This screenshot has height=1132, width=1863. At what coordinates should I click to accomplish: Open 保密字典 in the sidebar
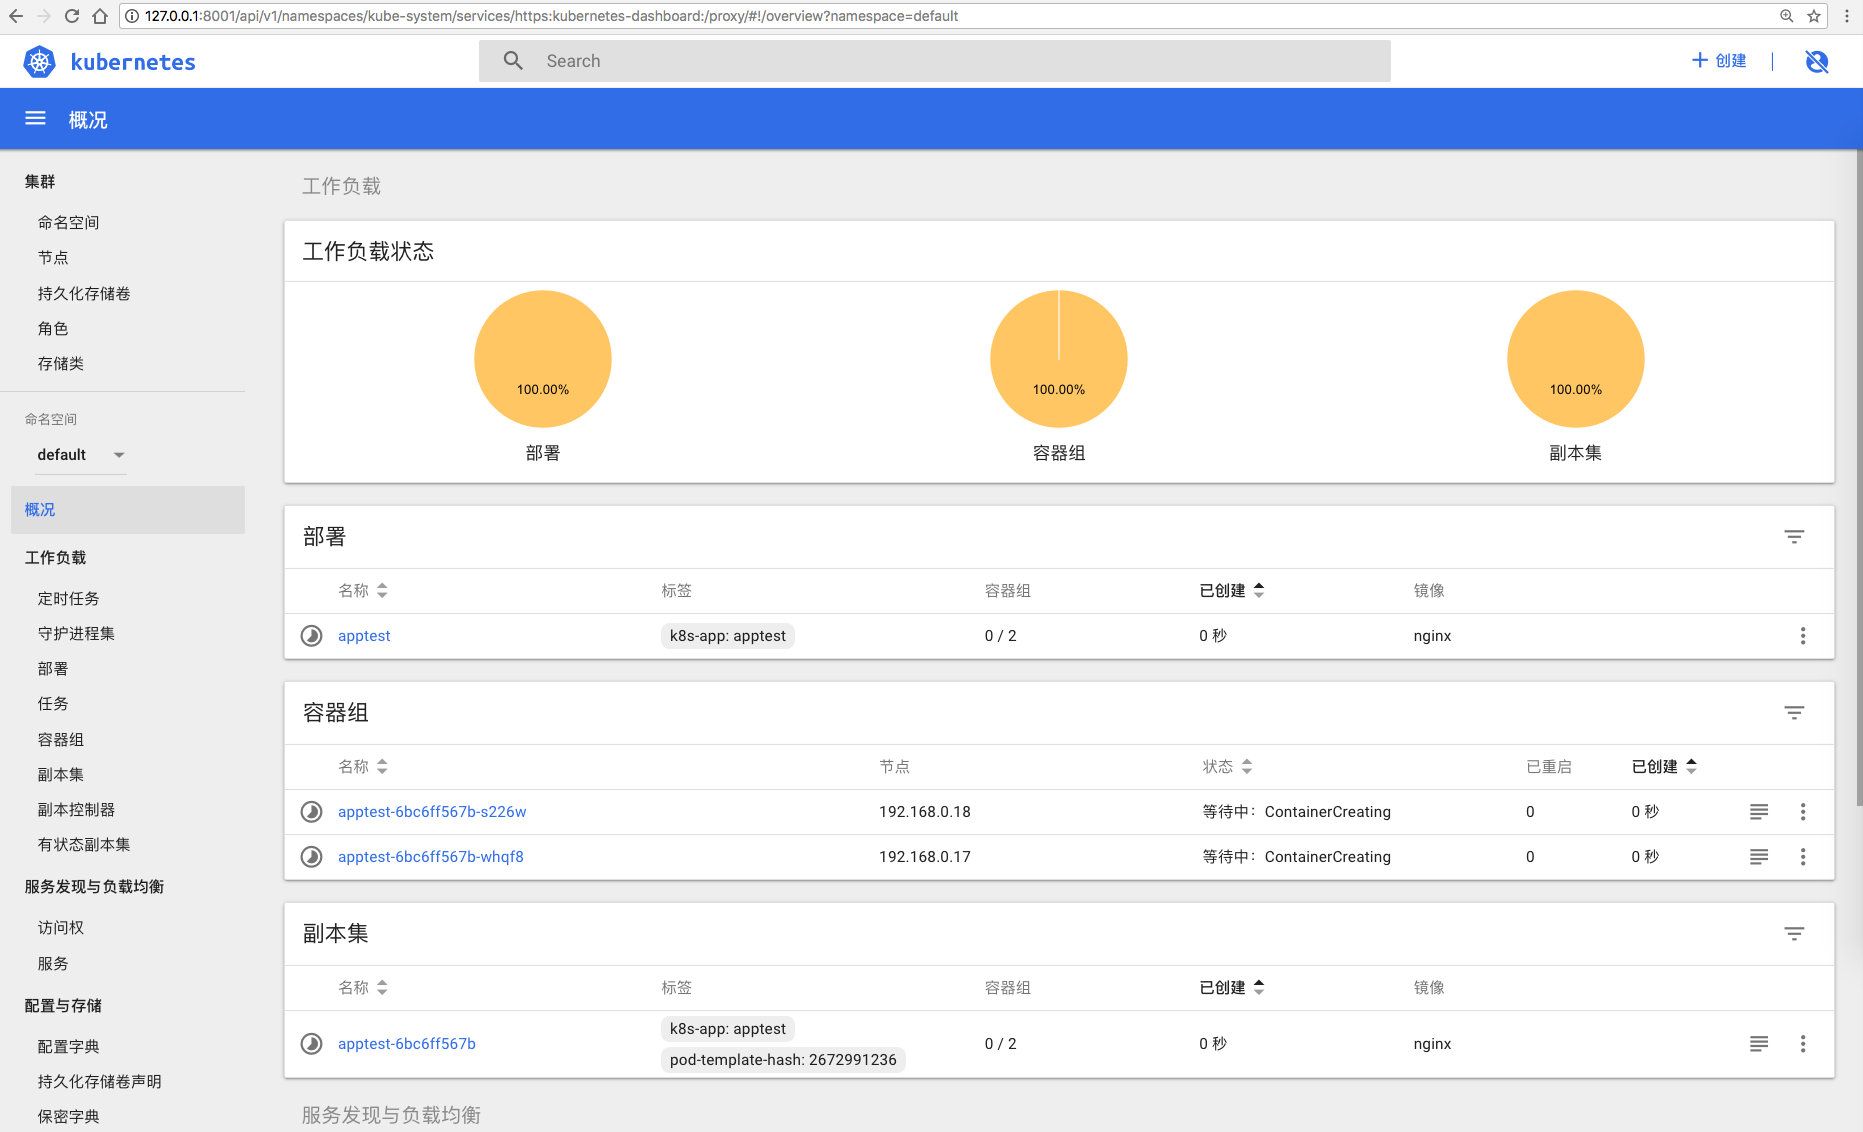pos(69,1117)
